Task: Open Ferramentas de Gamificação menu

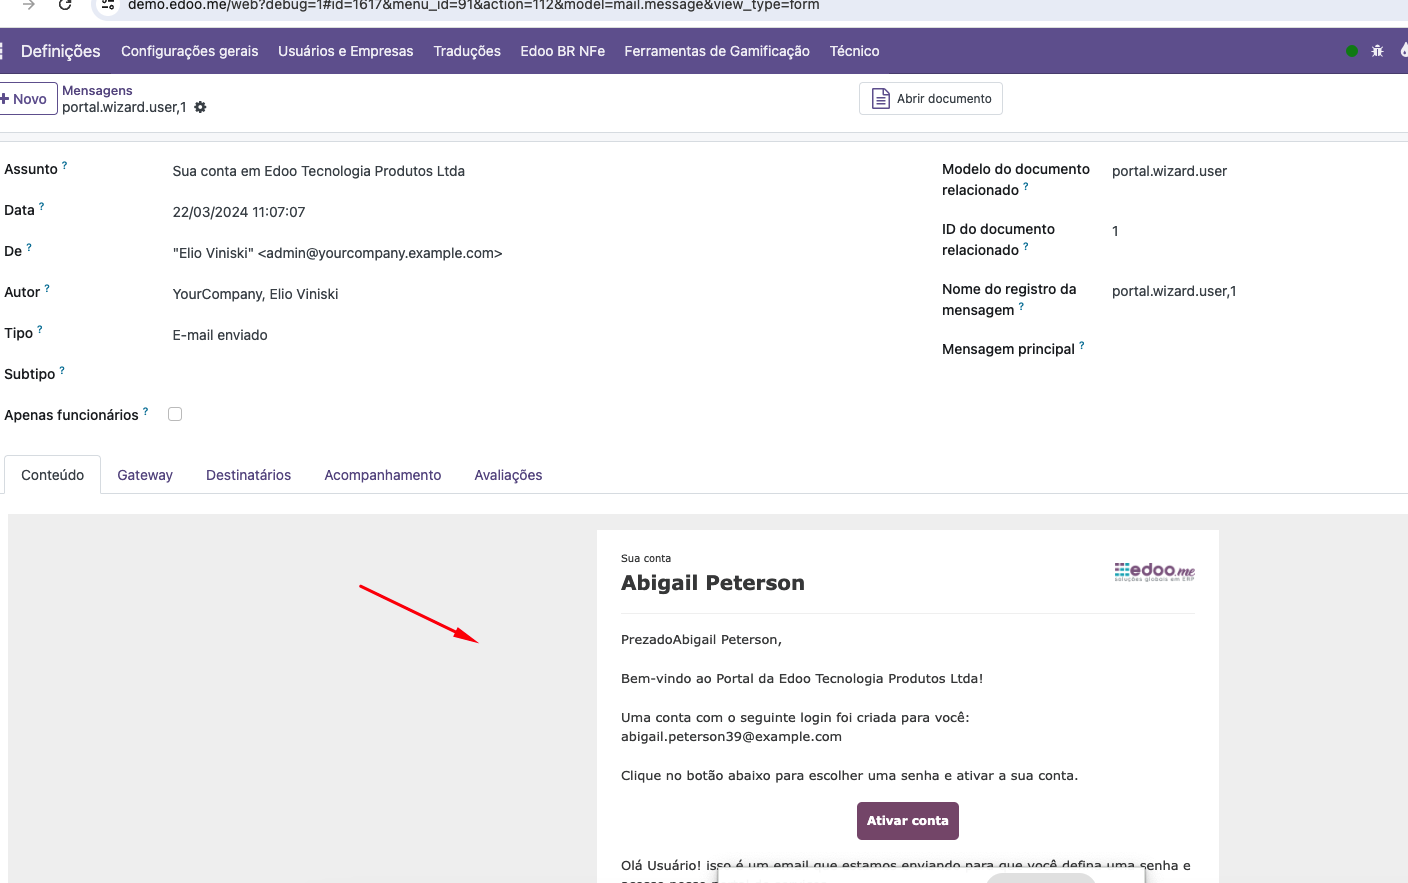Action: point(717,51)
